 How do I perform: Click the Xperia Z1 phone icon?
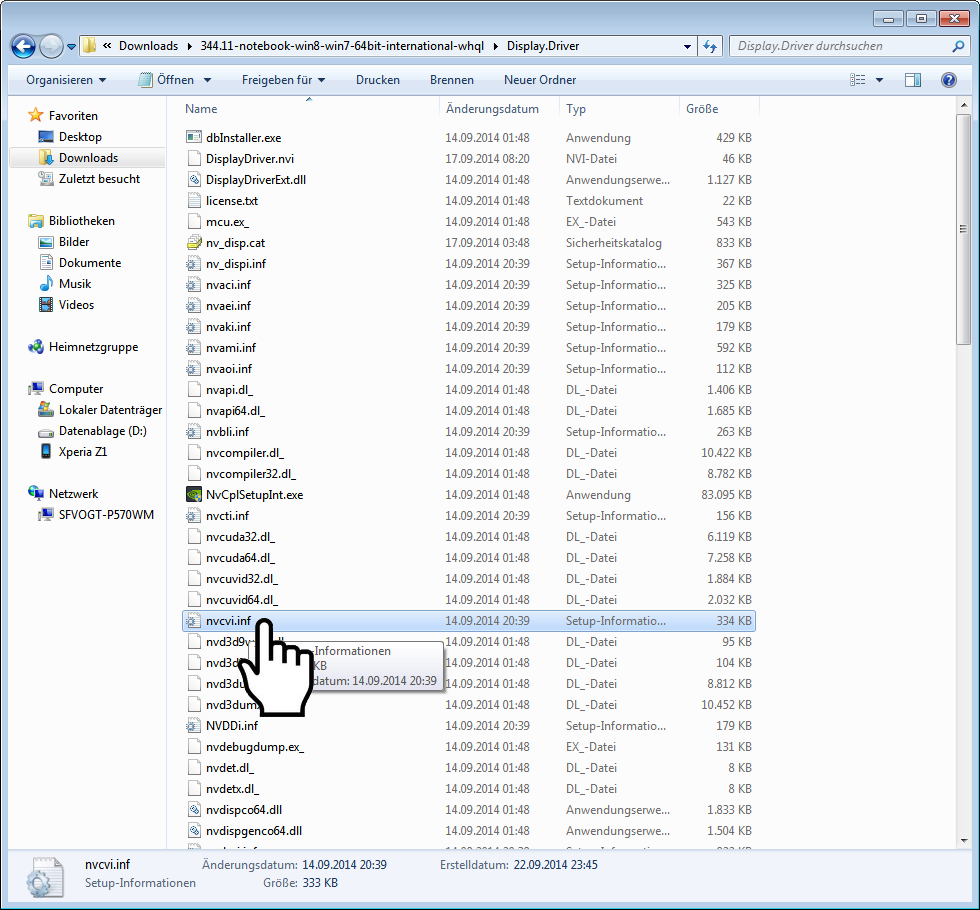pos(46,451)
